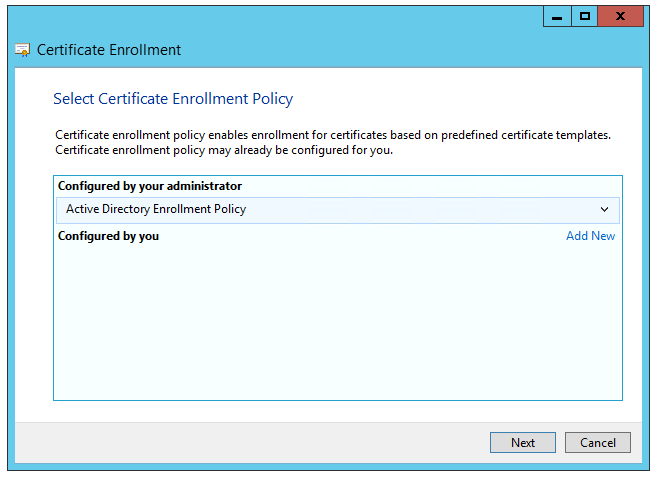This screenshot has height=478, width=658.
Task: Cancel the certificate enrollment wizard
Action: [597, 442]
